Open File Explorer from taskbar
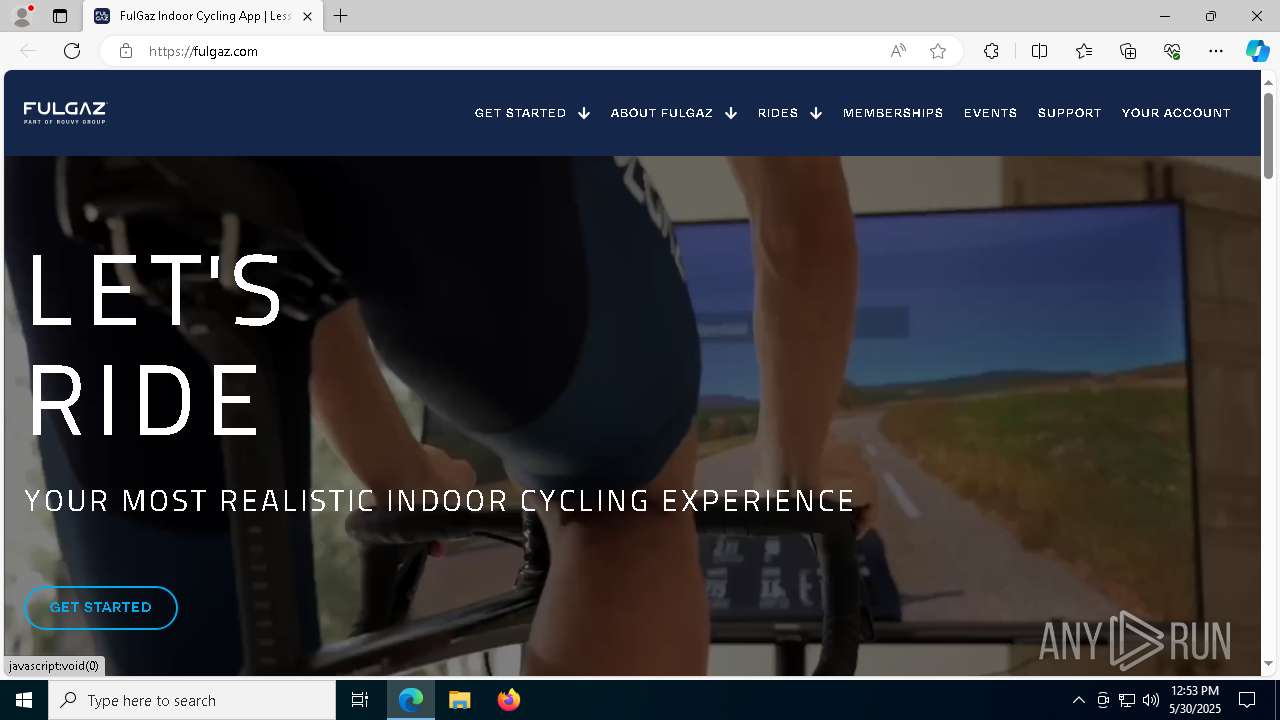 (x=460, y=700)
